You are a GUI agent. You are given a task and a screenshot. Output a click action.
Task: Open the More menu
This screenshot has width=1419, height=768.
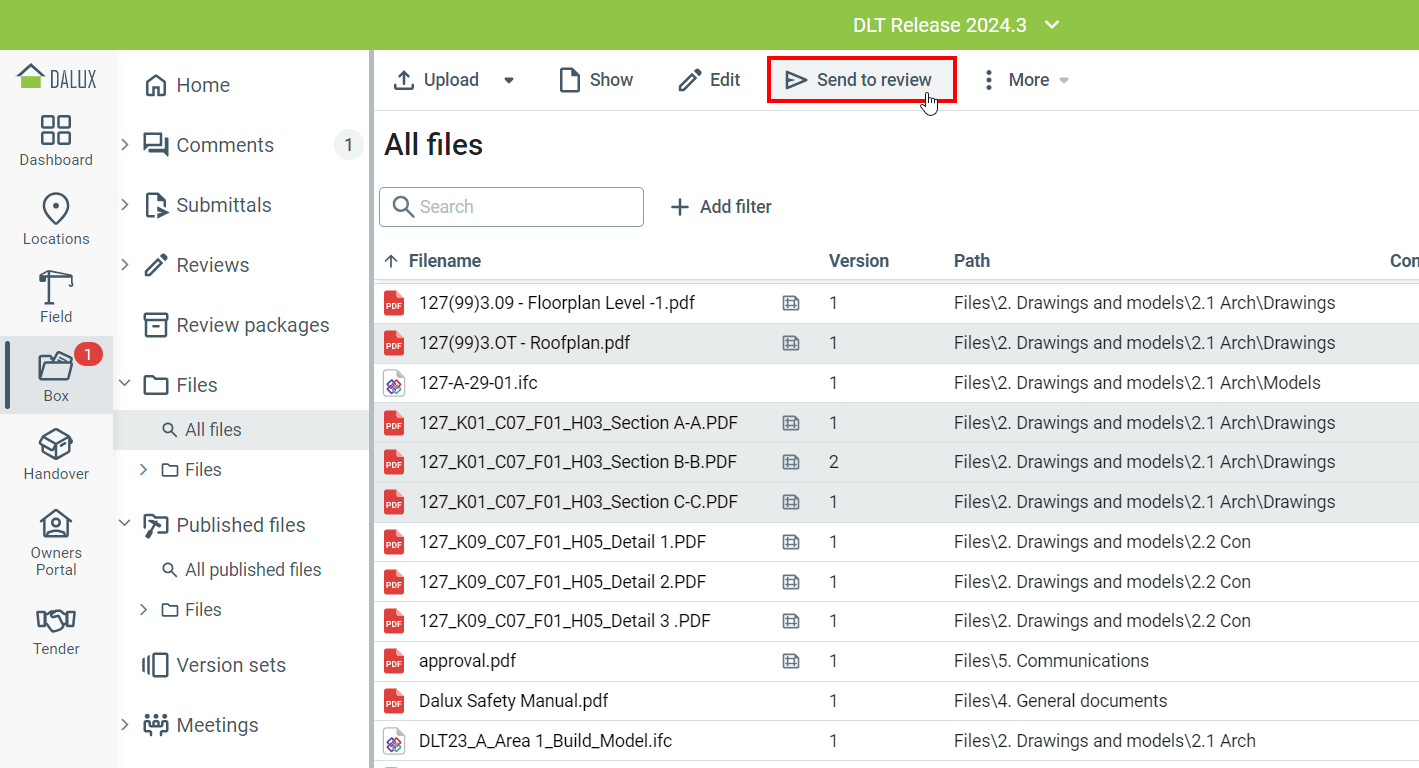1025,80
